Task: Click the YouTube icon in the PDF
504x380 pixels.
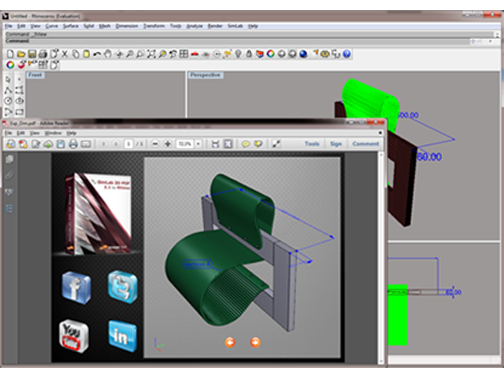Action: point(74,336)
